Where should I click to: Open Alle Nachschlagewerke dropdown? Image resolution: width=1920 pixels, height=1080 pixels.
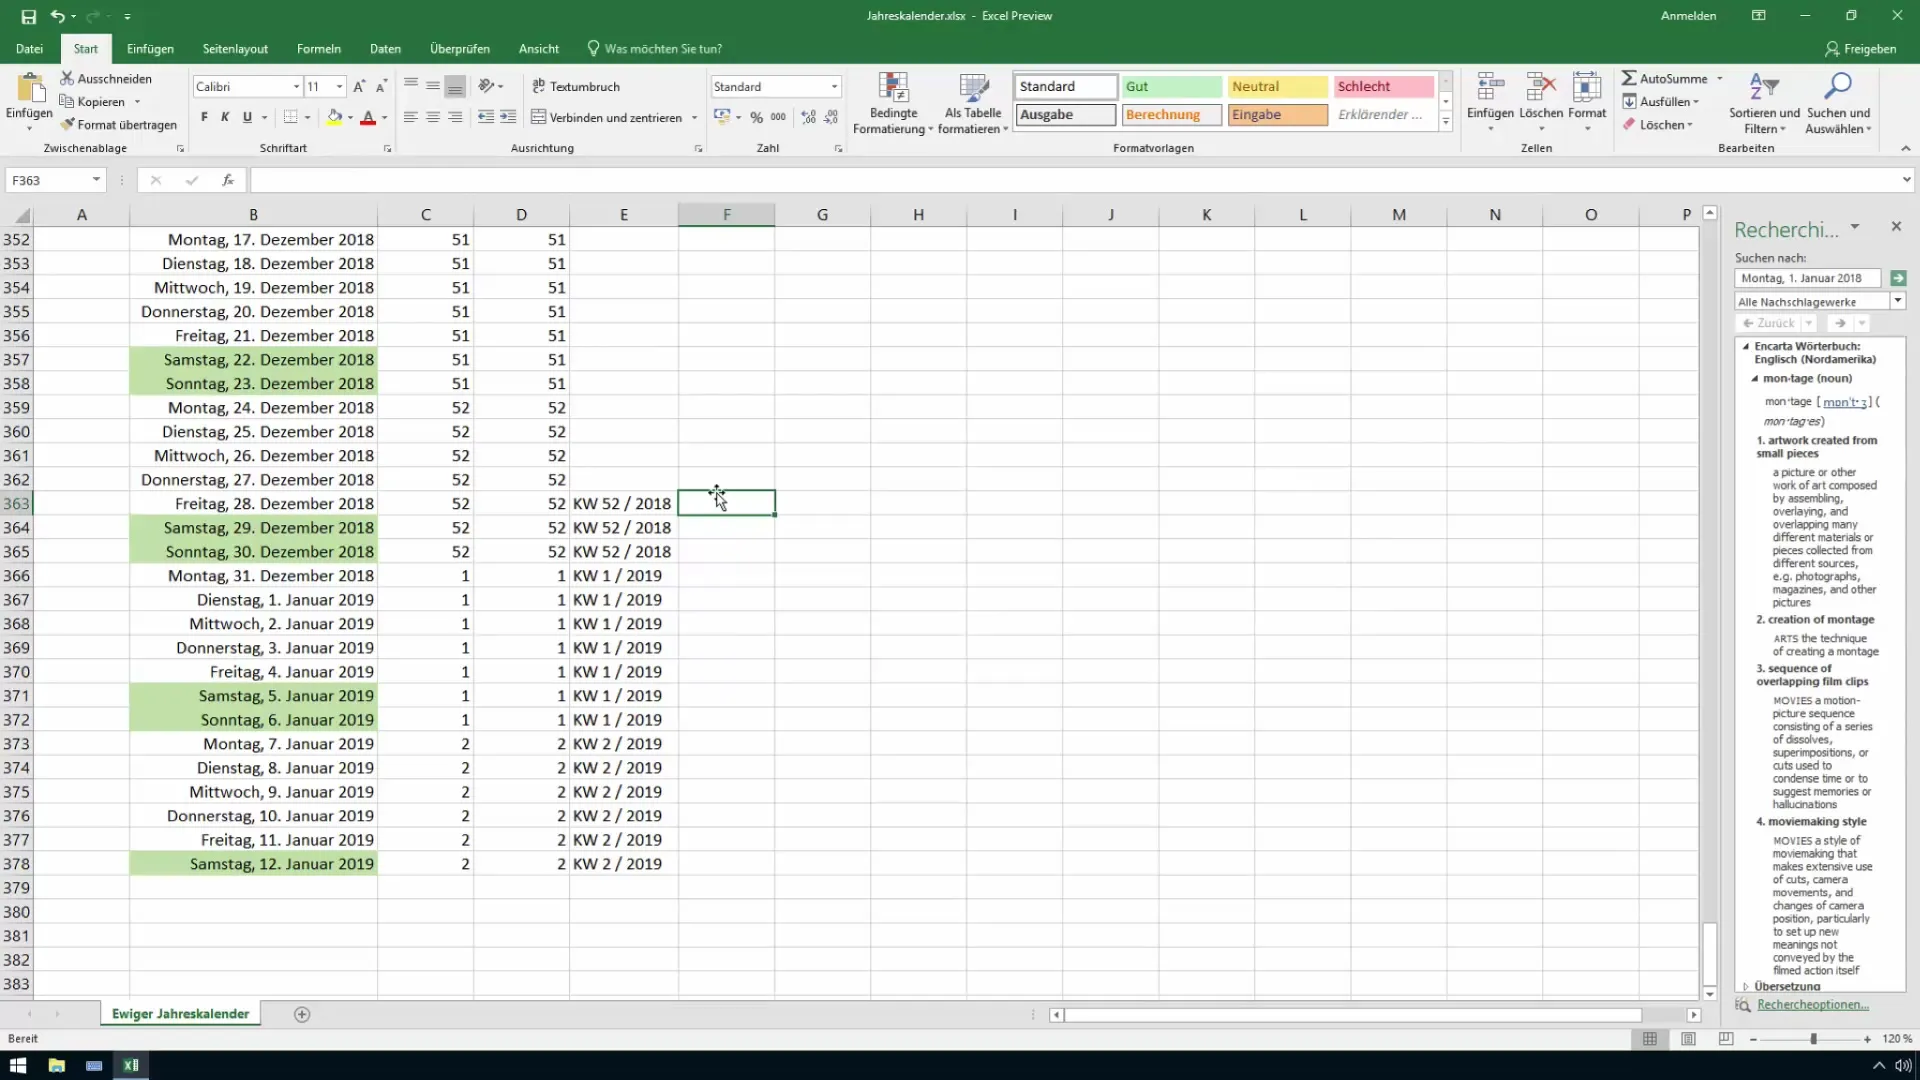[1898, 301]
